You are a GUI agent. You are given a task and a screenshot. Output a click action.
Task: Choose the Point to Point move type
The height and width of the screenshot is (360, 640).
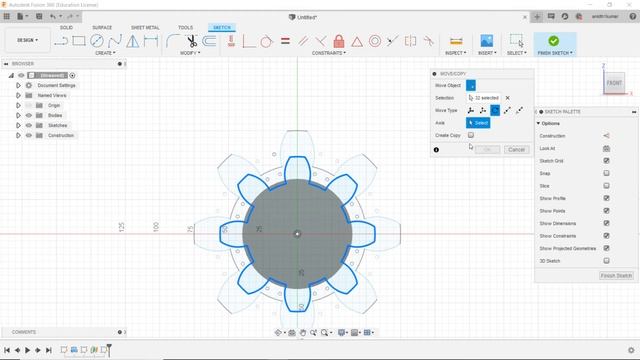[507, 110]
